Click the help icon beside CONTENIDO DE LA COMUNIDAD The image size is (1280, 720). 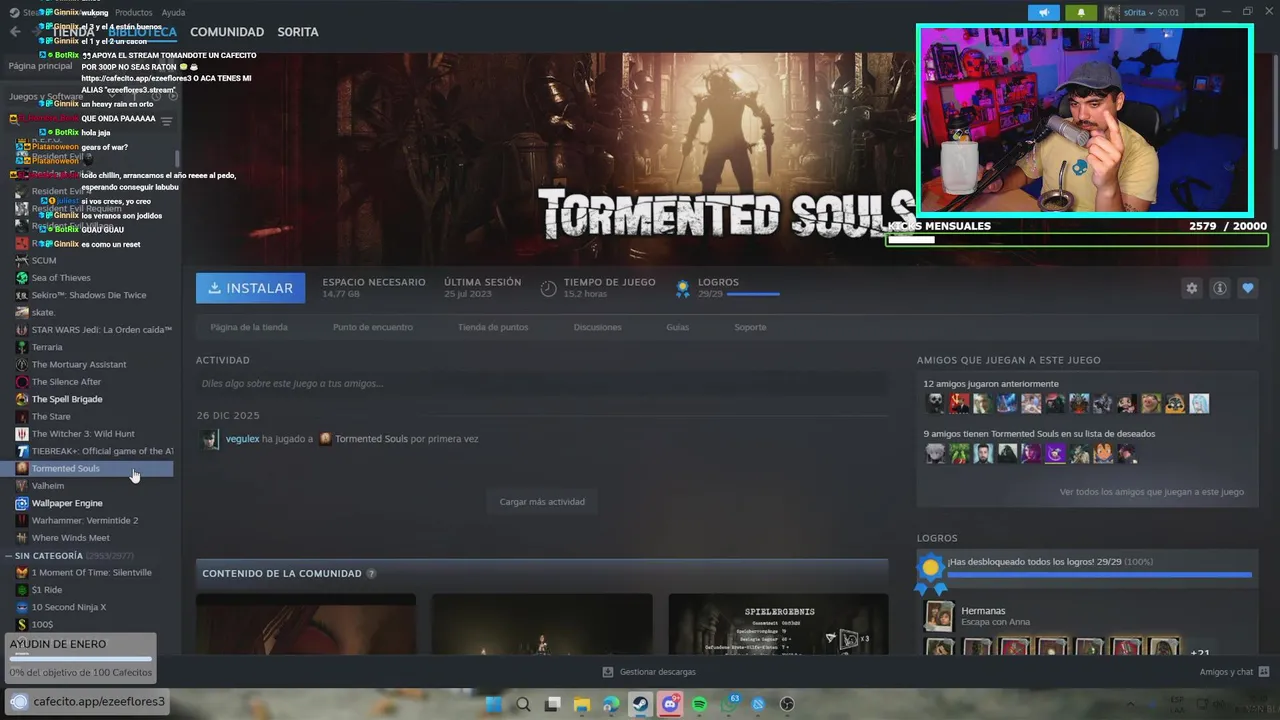(x=371, y=574)
